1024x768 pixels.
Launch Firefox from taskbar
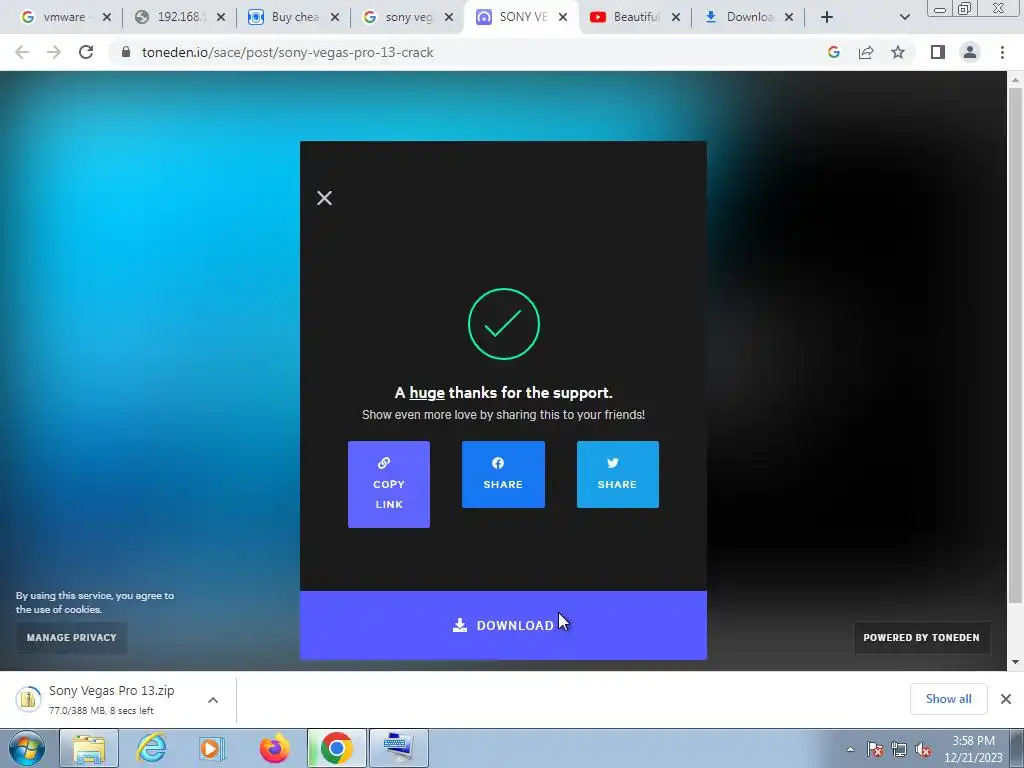pos(274,748)
